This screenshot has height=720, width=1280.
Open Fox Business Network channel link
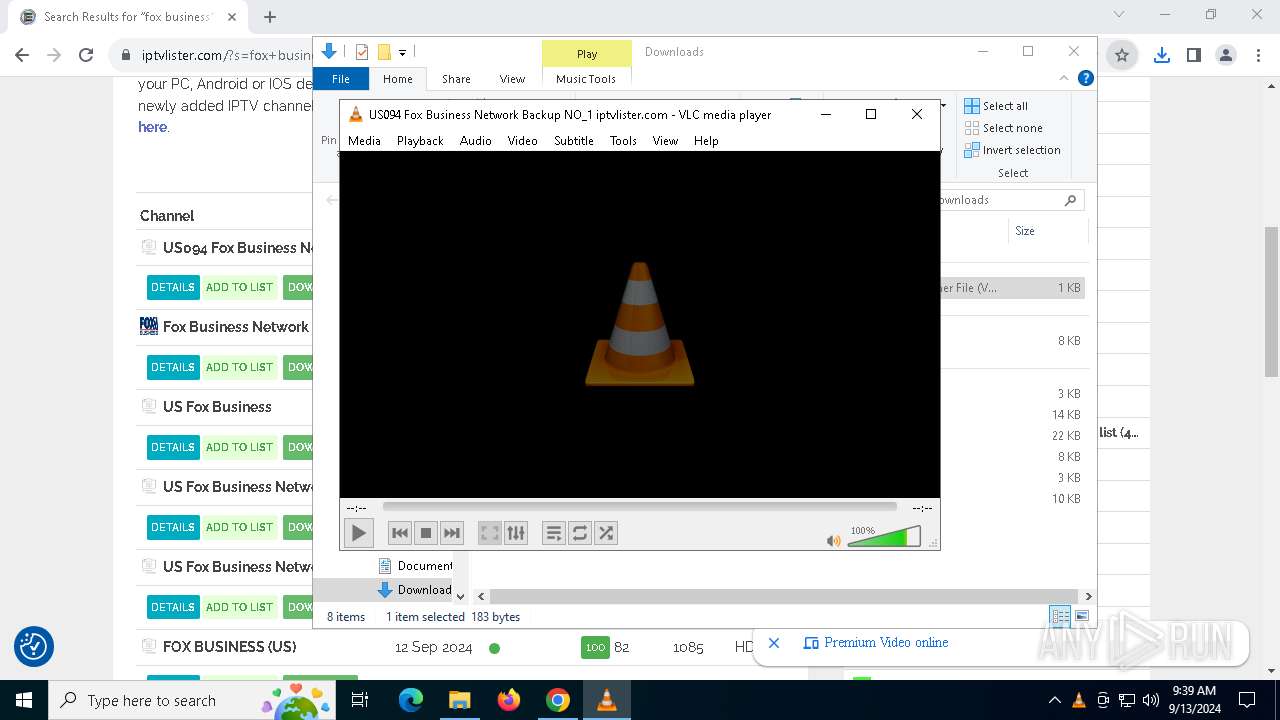tap(236, 327)
